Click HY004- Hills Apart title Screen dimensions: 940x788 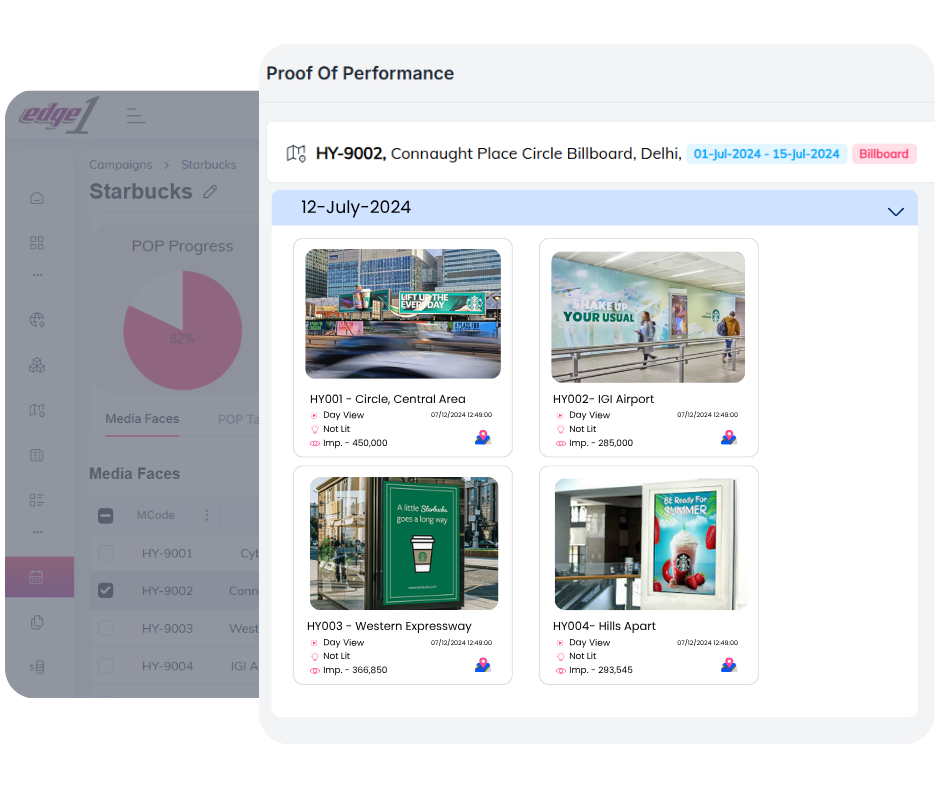(604, 626)
